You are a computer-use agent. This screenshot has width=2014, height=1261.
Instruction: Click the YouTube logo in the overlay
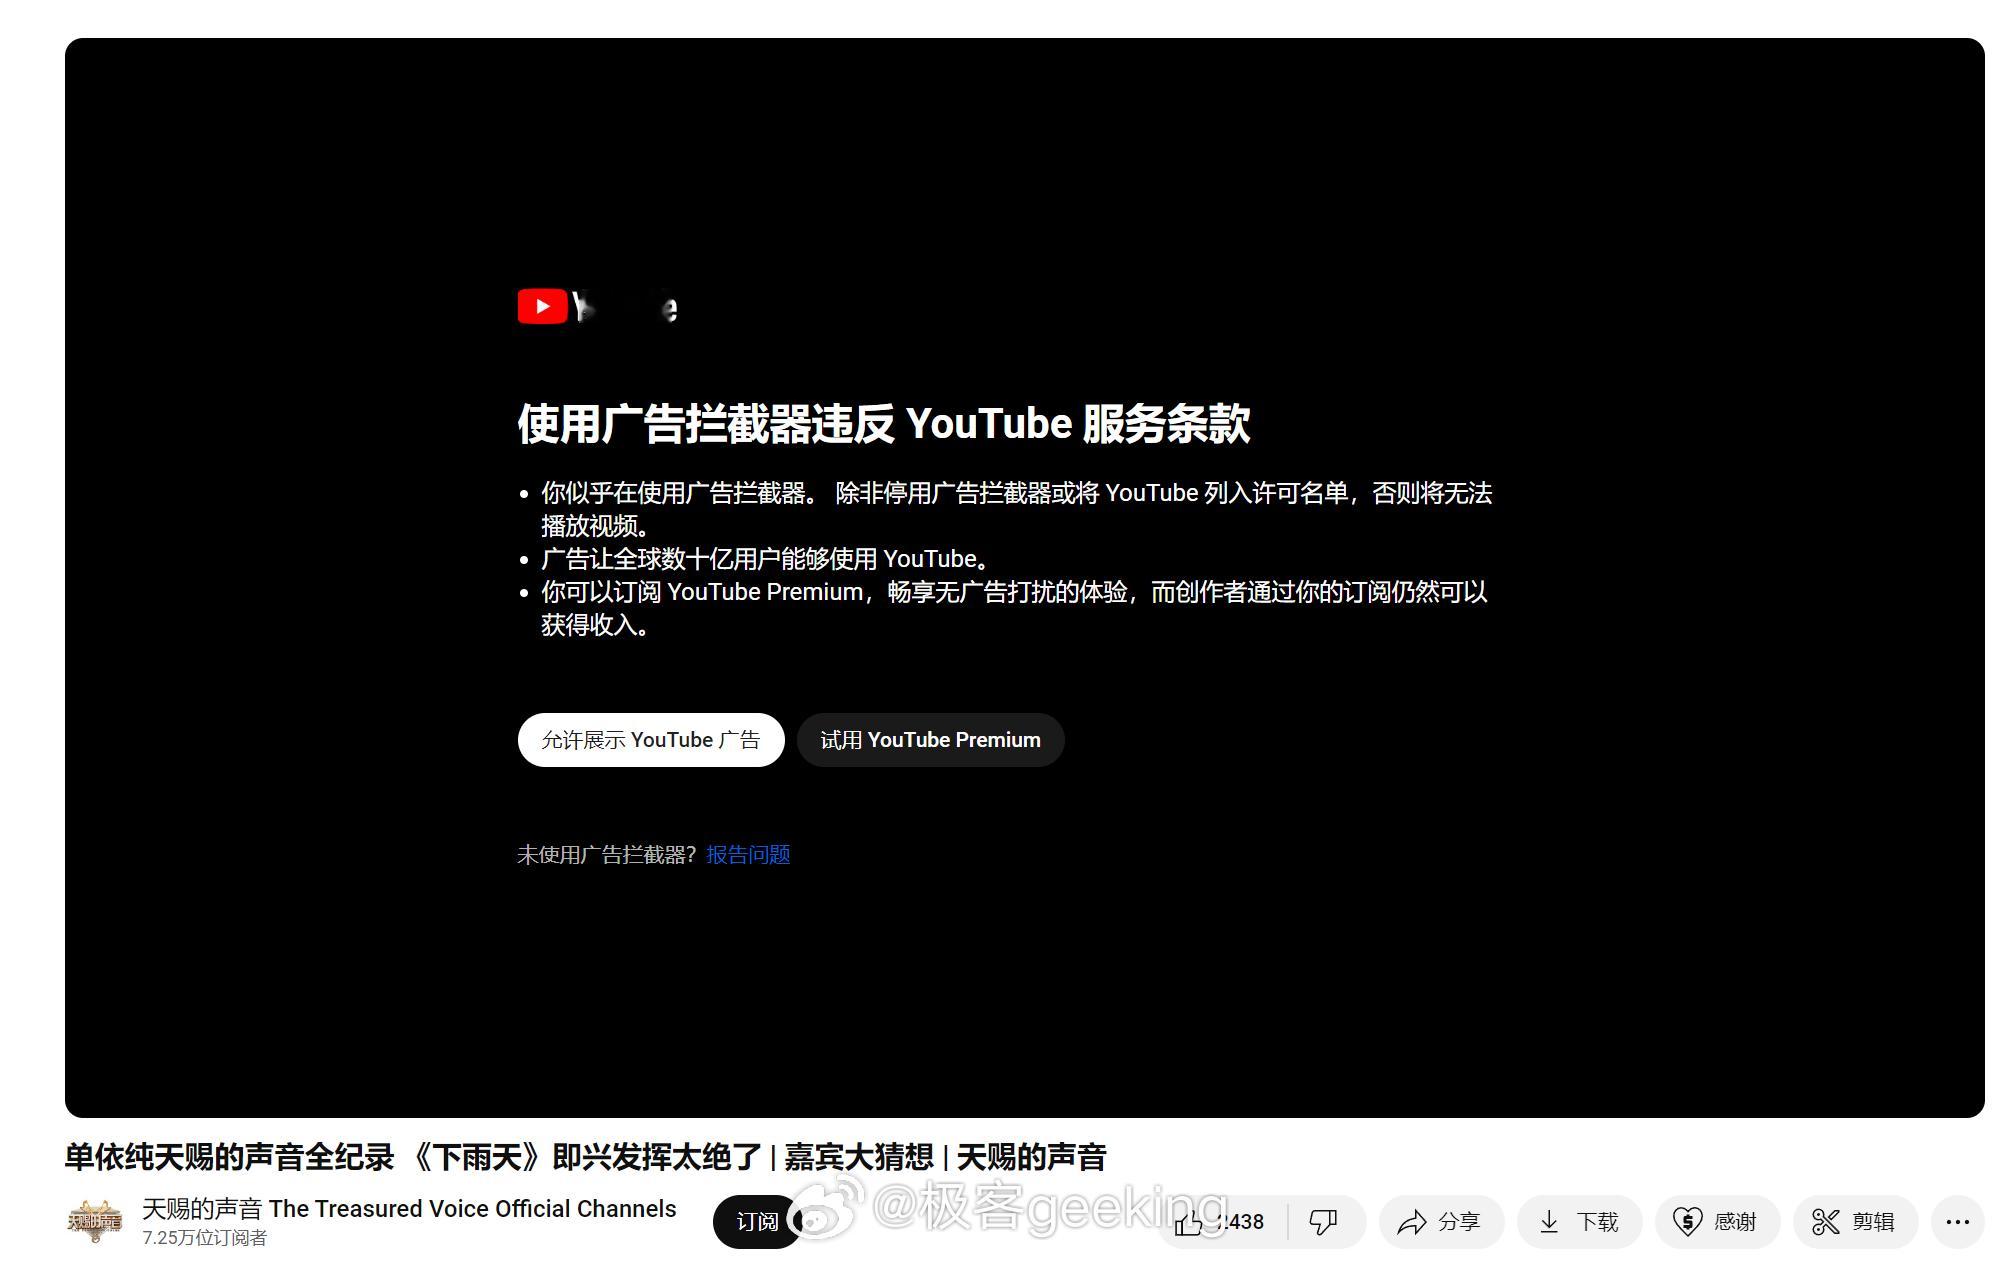pos(598,306)
